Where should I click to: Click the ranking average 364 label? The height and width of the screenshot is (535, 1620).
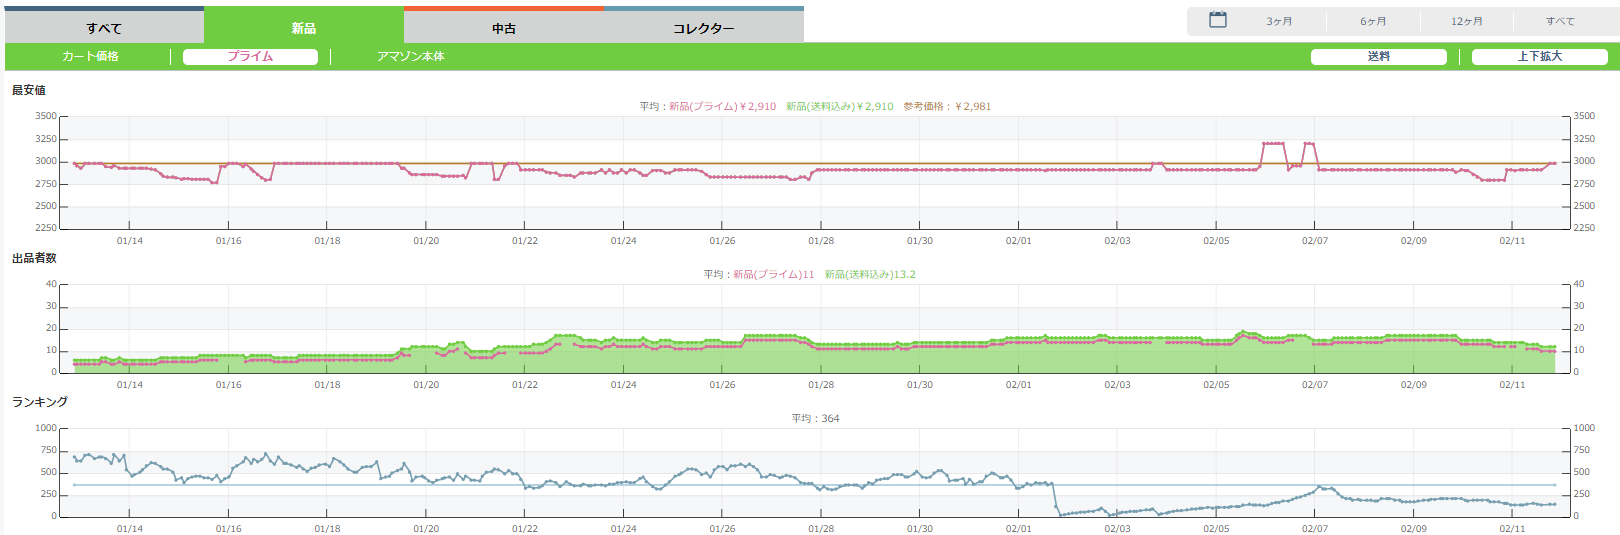click(815, 418)
